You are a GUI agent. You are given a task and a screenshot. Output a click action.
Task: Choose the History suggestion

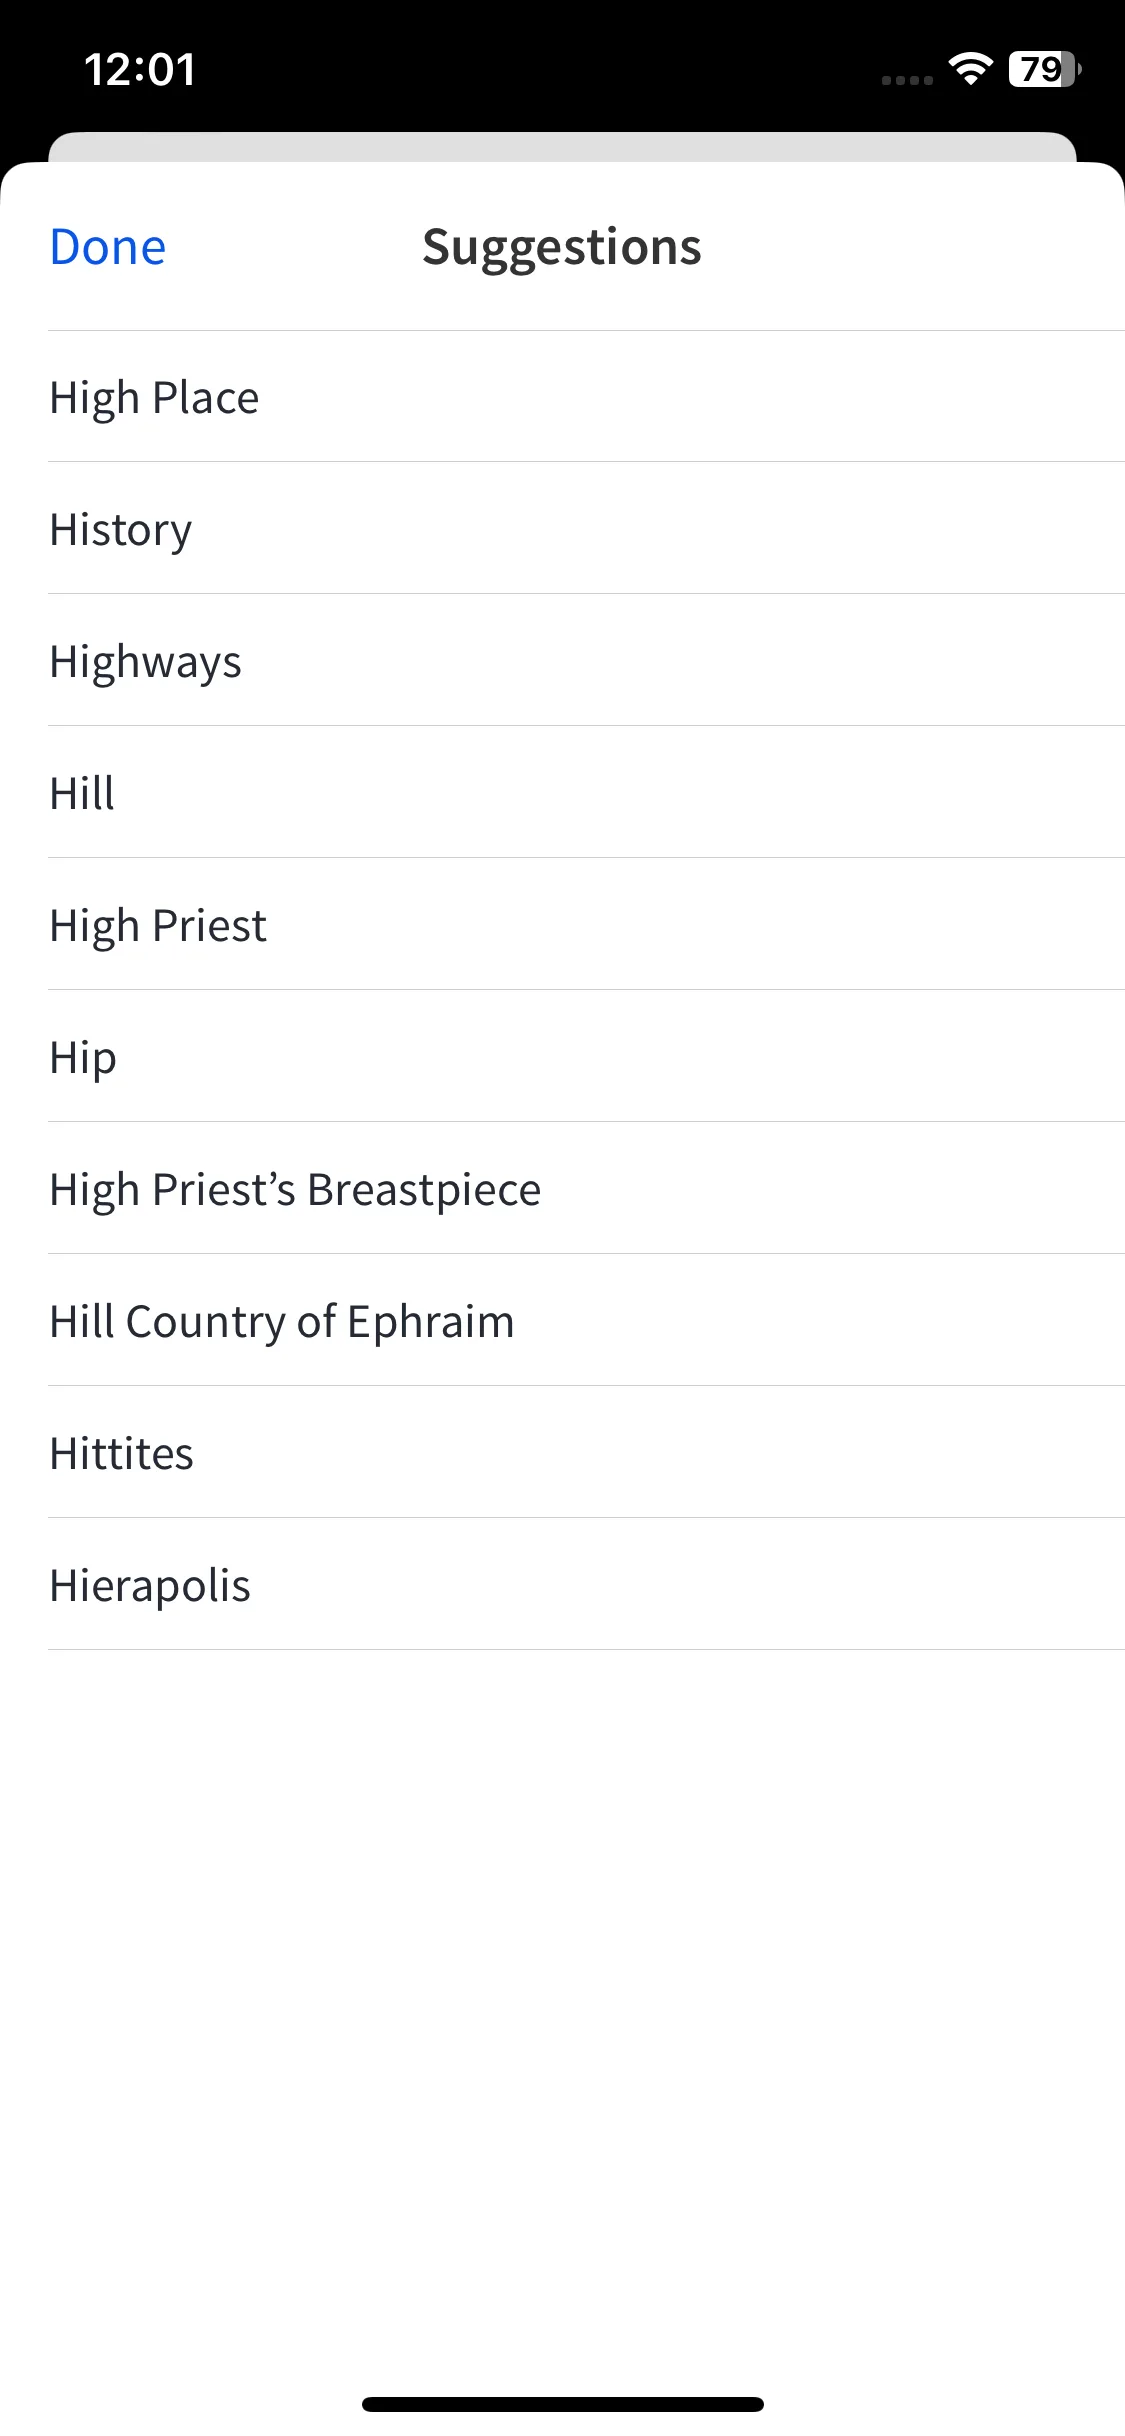(586, 529)
